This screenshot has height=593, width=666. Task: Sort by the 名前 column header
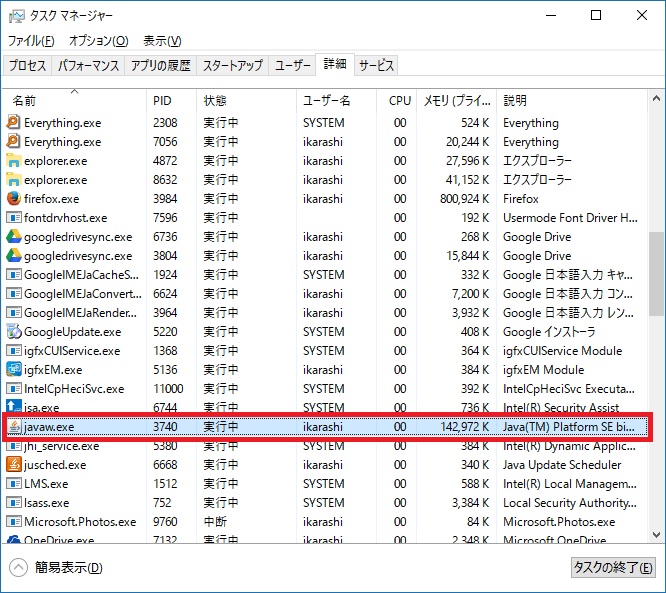pyautogui.click(x=74, y=101)
